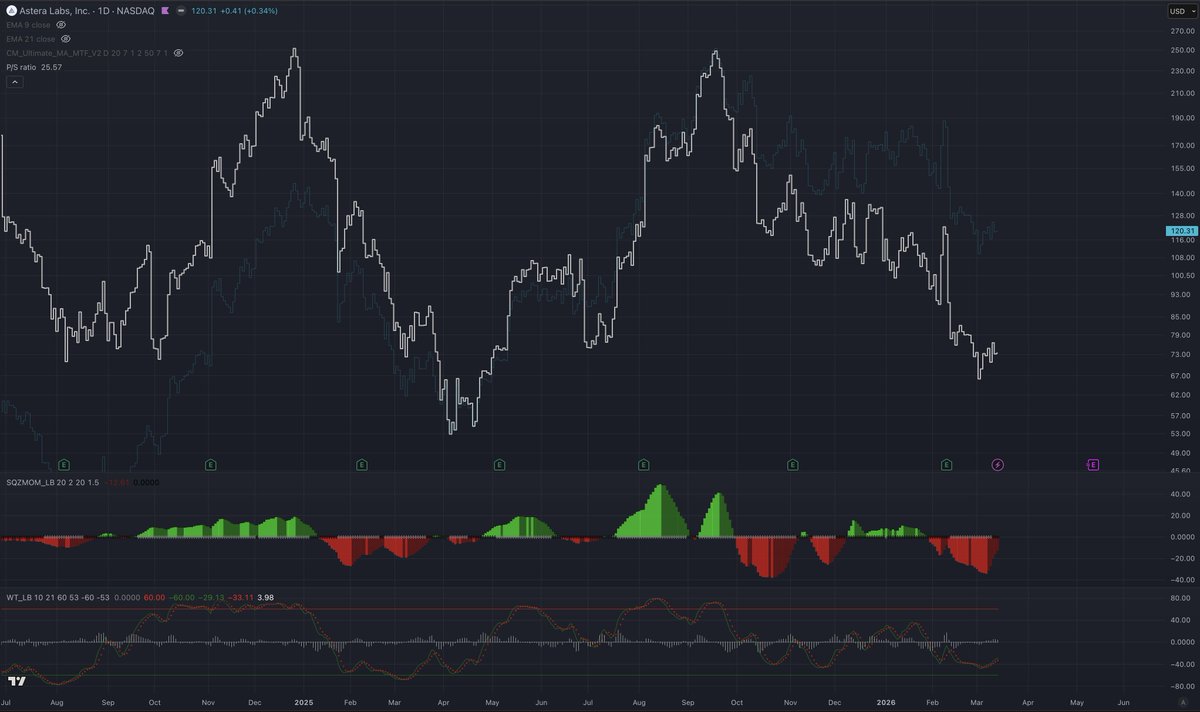This screenshot has height=712, width=1200.
Task: Click the 2025 label on time axis
Action: tap(305, 702)
